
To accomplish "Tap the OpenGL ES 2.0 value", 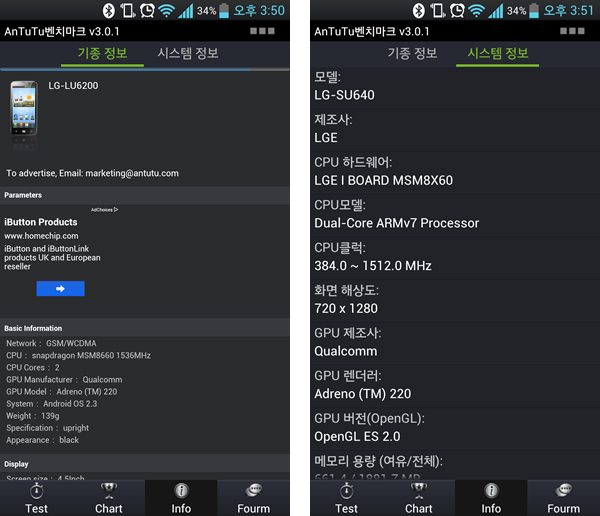I will click(x=357, y=436).
